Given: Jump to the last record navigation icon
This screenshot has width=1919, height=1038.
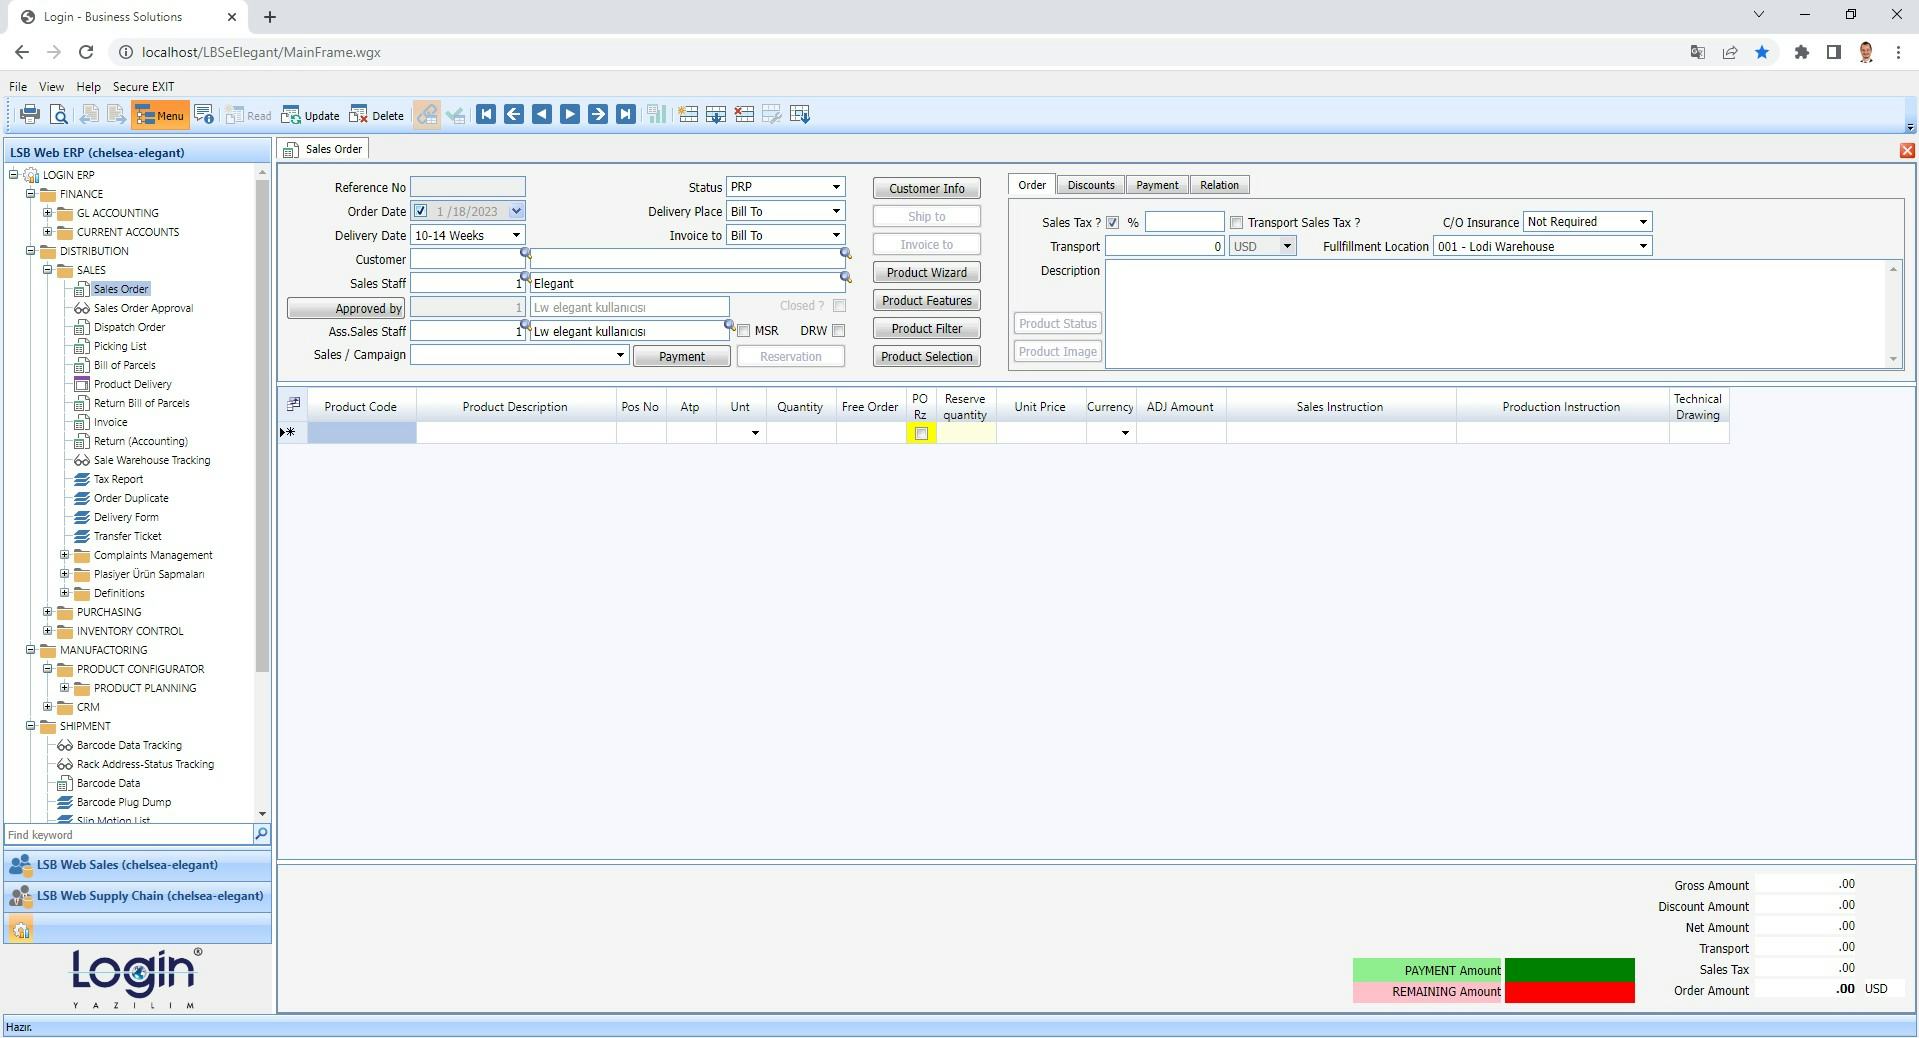Looking at the screenshot, I should coord(625,114).
